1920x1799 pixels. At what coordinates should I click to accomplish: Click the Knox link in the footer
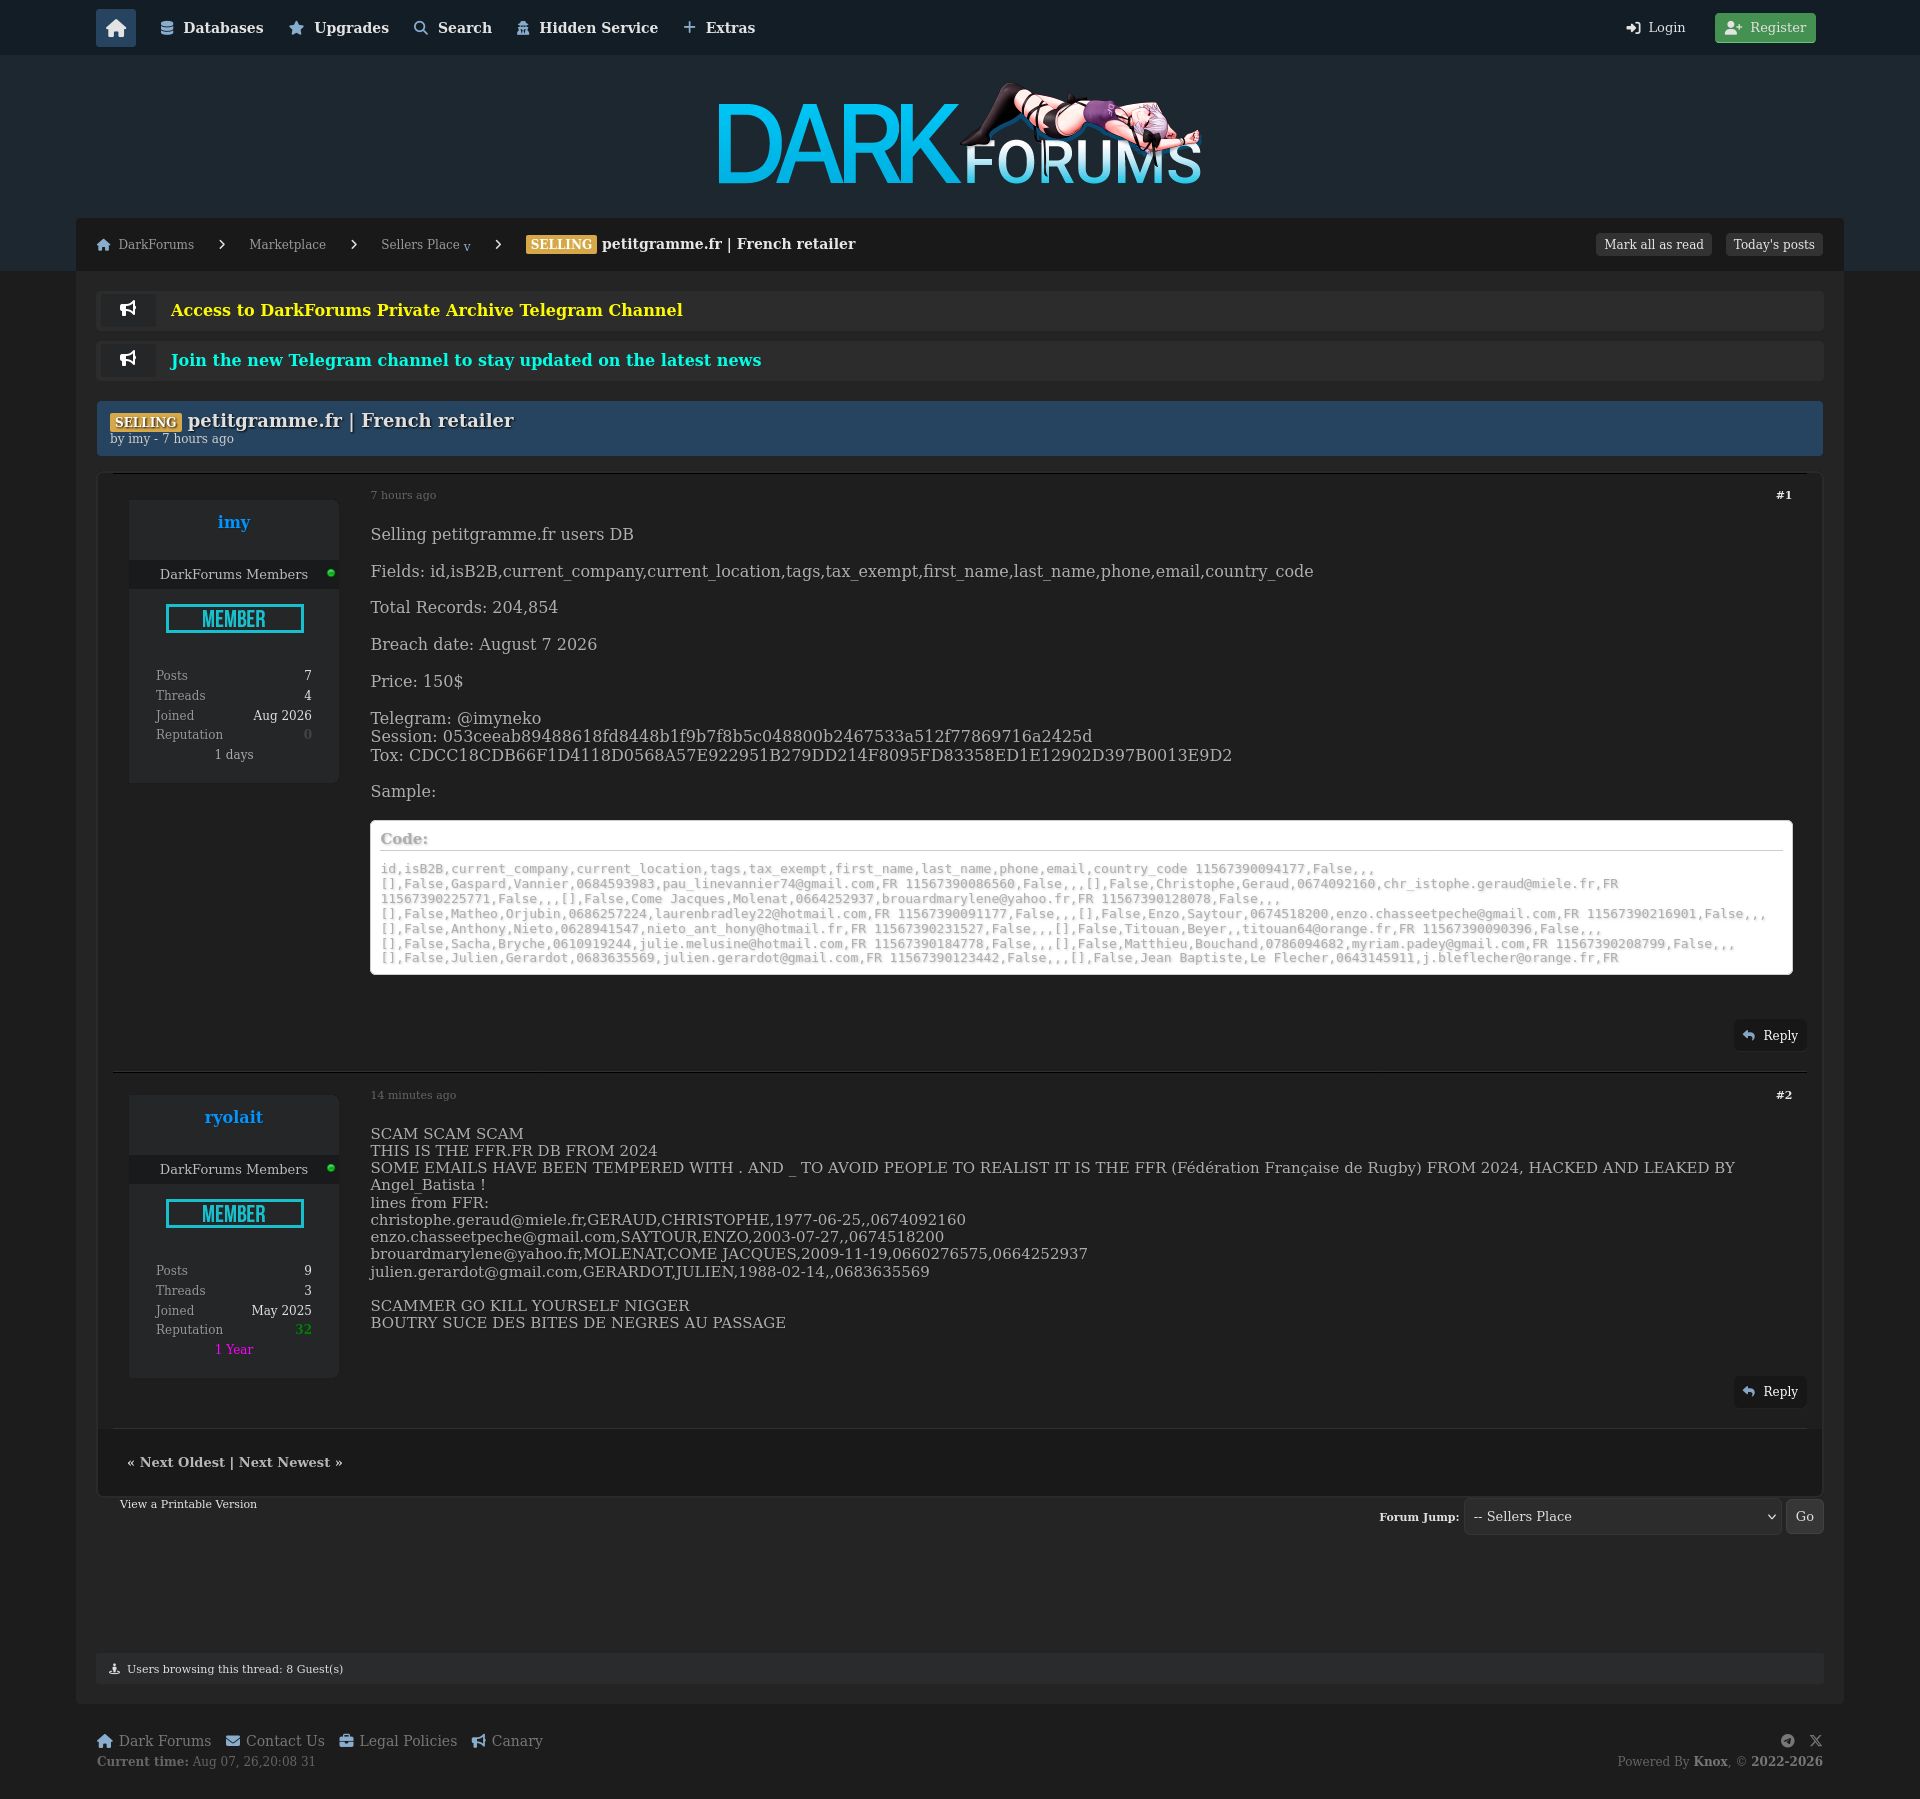(x=1711, y=1762)
